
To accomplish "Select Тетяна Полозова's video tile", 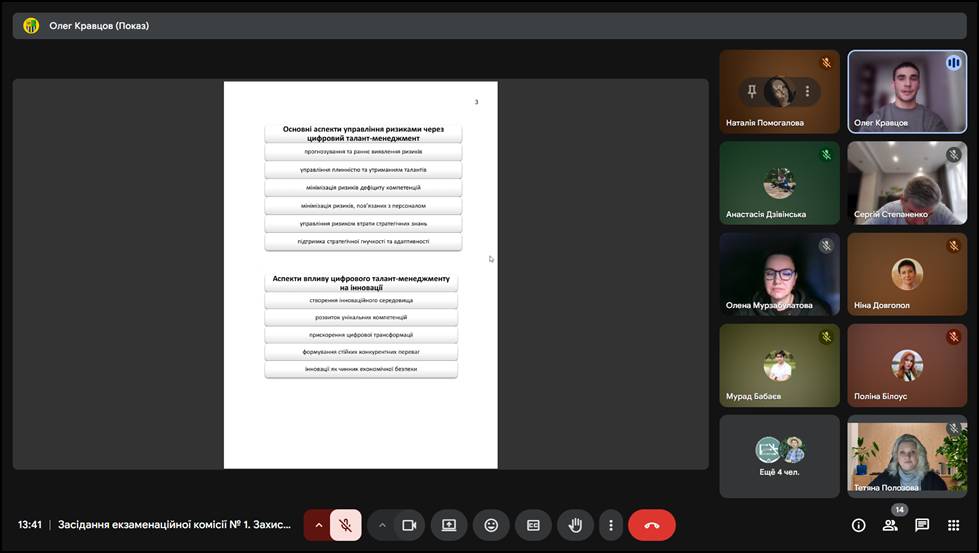I will pyautogui.click(x=907, y=456).
